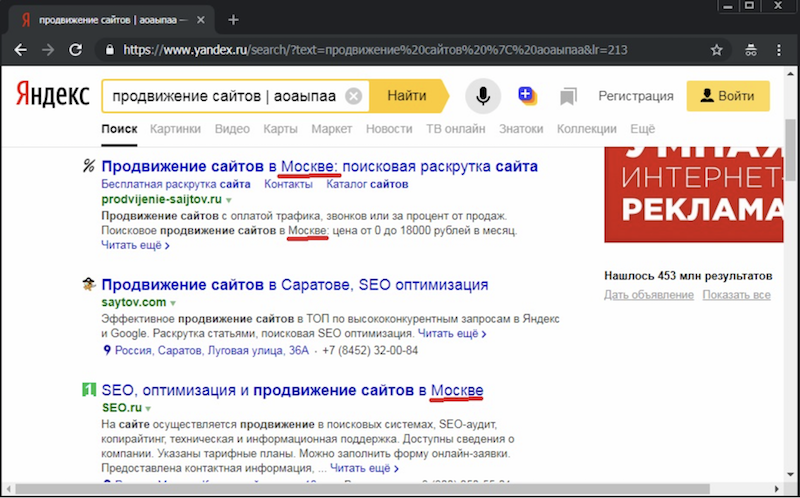Click the Яндекс logo
This screenshot has width=800, height=498.
[53, 95]
